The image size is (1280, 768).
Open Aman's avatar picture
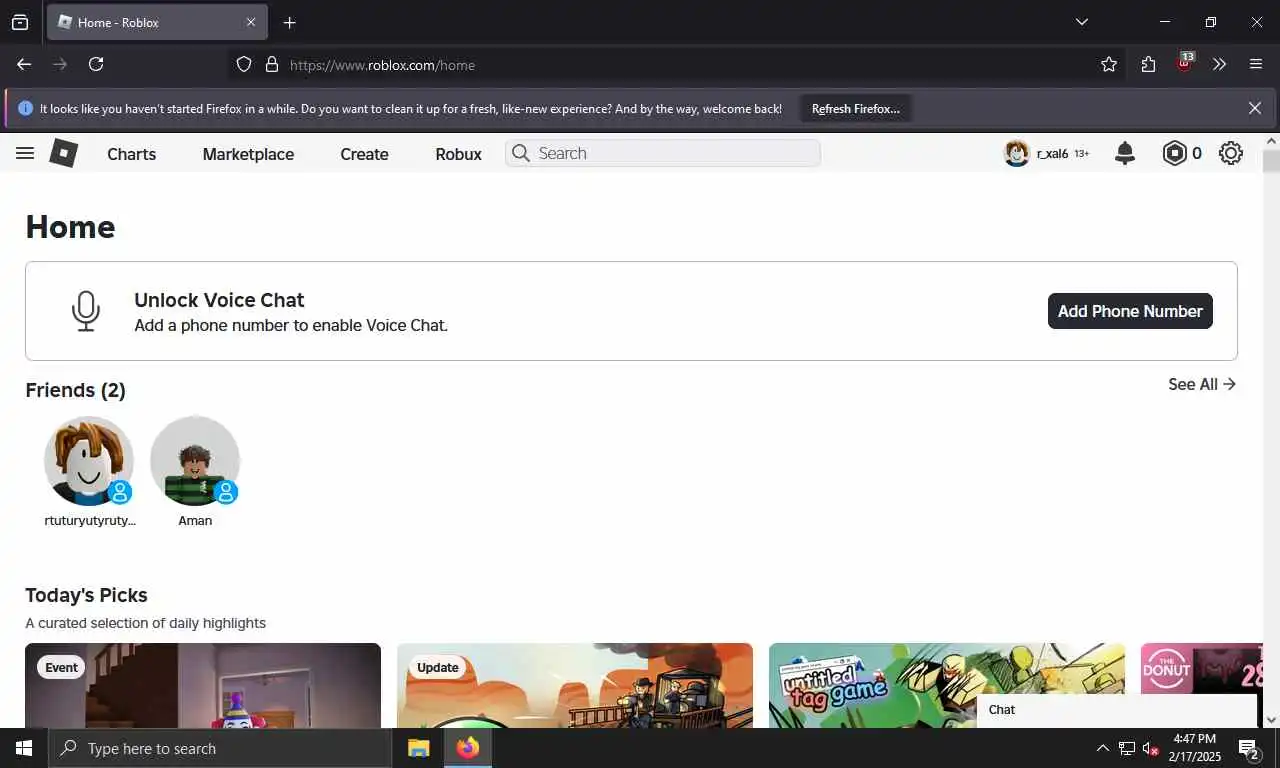[x=195, y=461]
